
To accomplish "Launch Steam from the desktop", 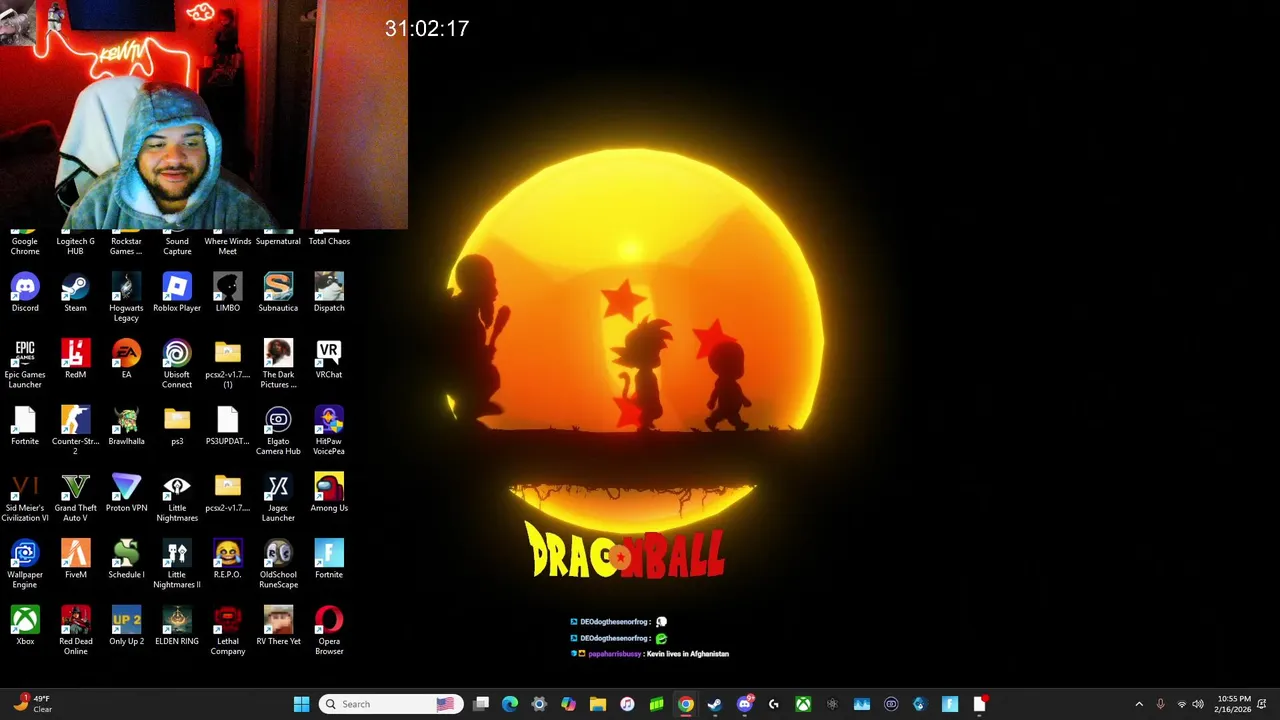I will (75, 293).
